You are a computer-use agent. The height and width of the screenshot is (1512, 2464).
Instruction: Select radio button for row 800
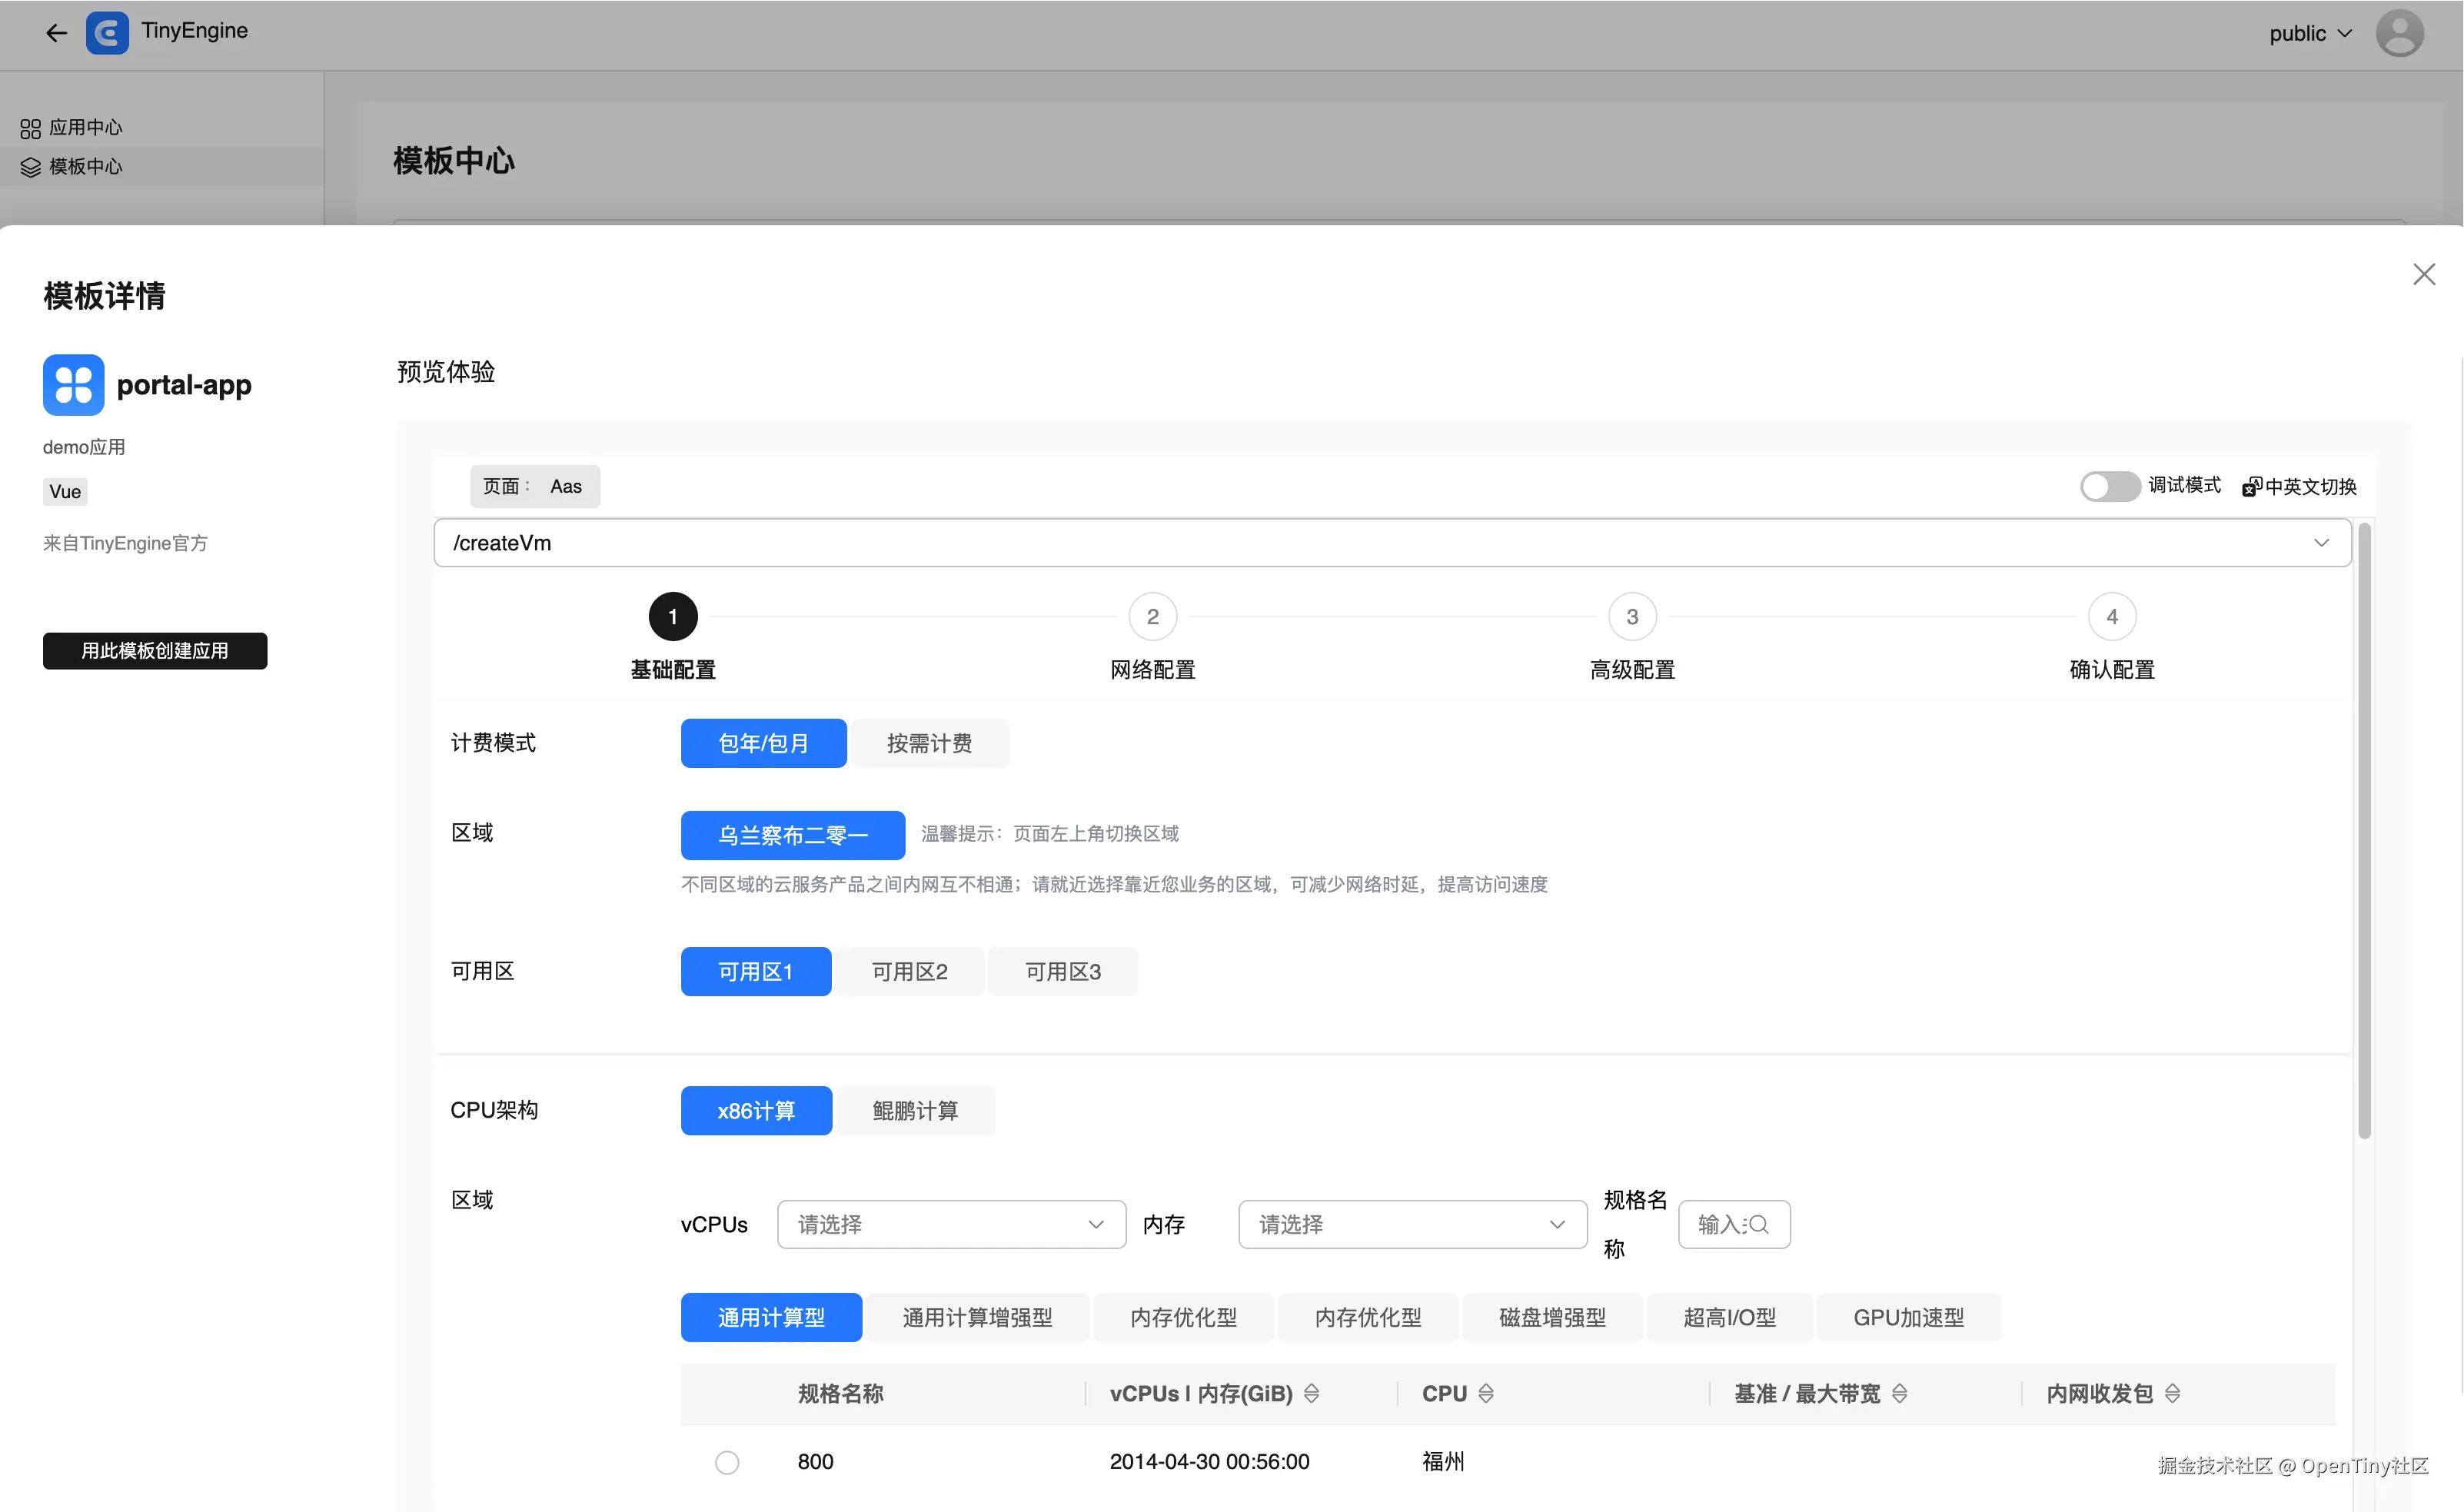click(x=727, y=1462)
